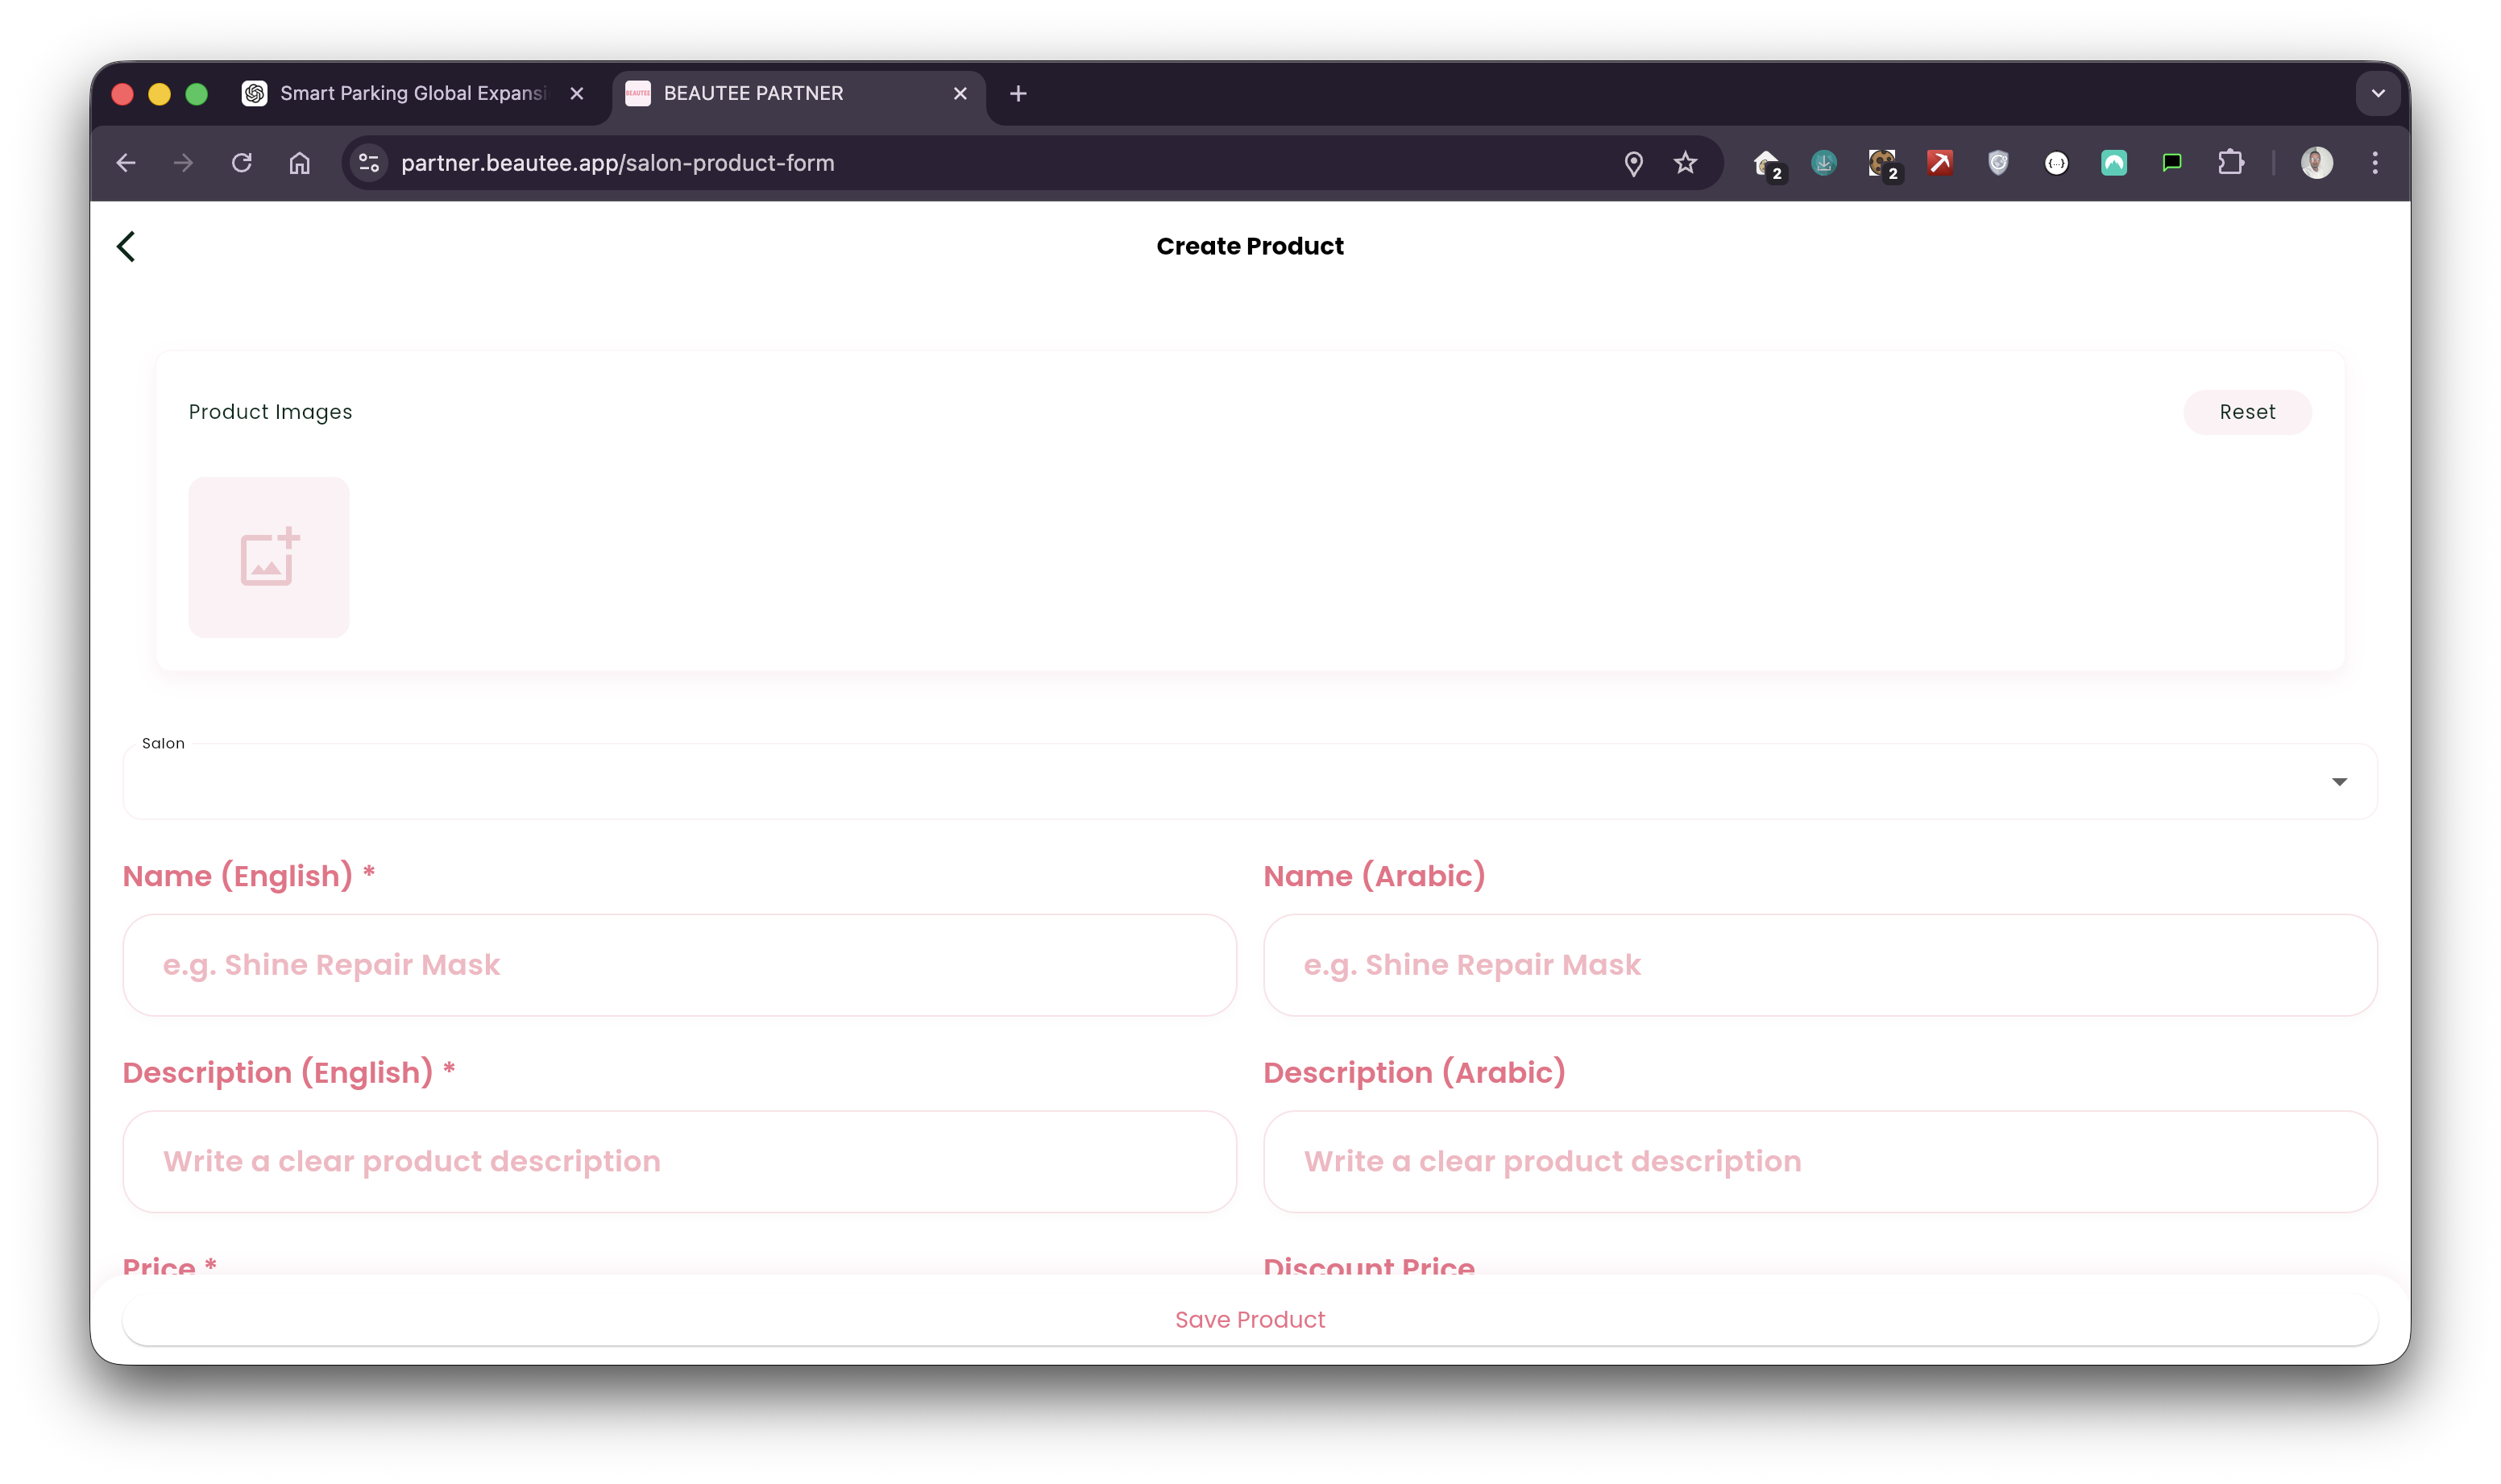
Task: Click the Product Images label
Action: 270,412
